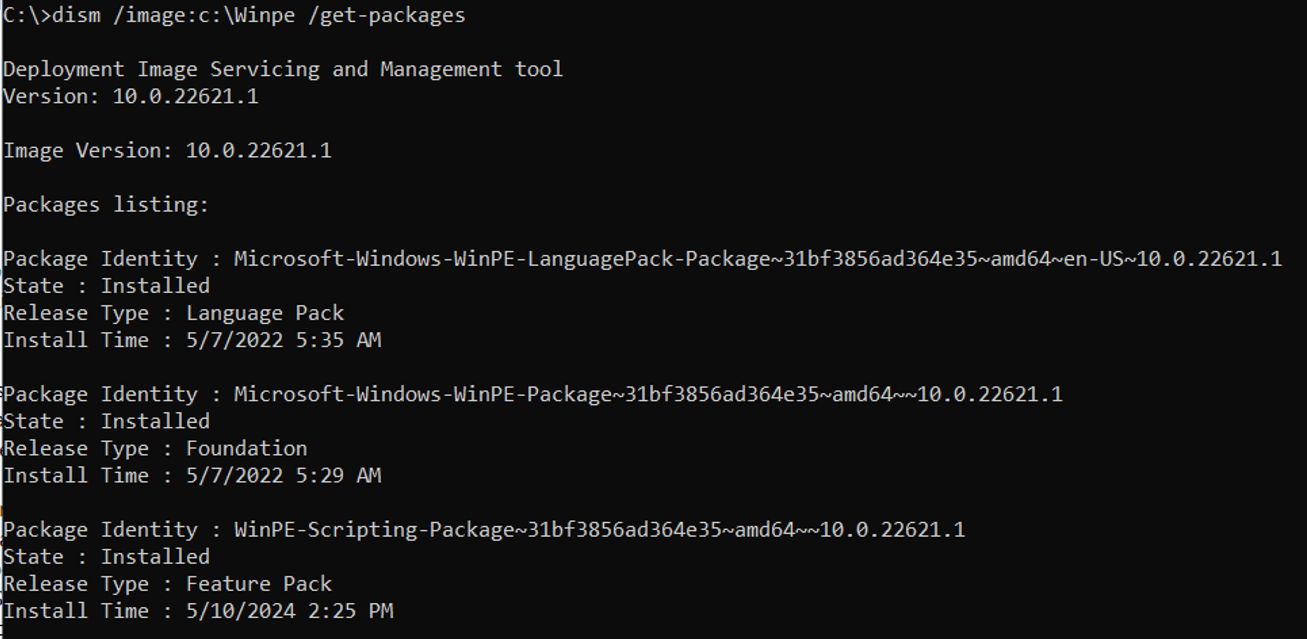The image size is (1307, 639).
Task: Click the State line under the LanguagePack package
Action: pos(106,286)
